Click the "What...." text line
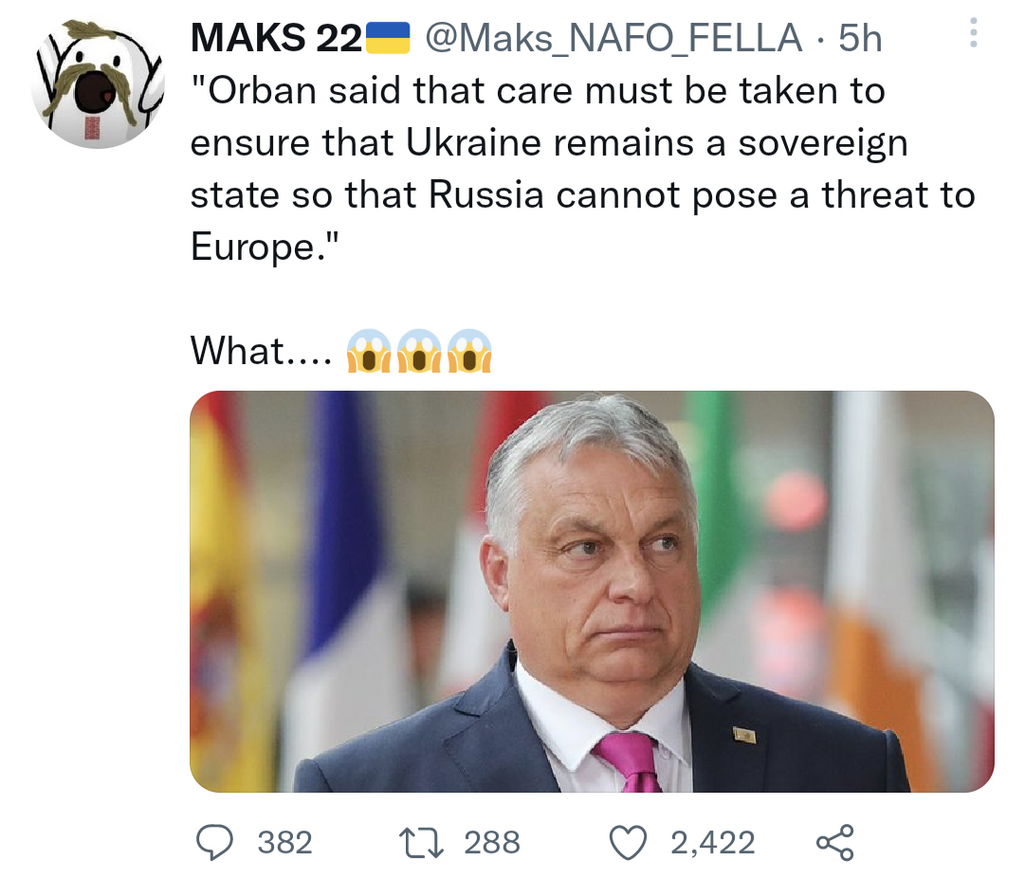 coord(260,351)
